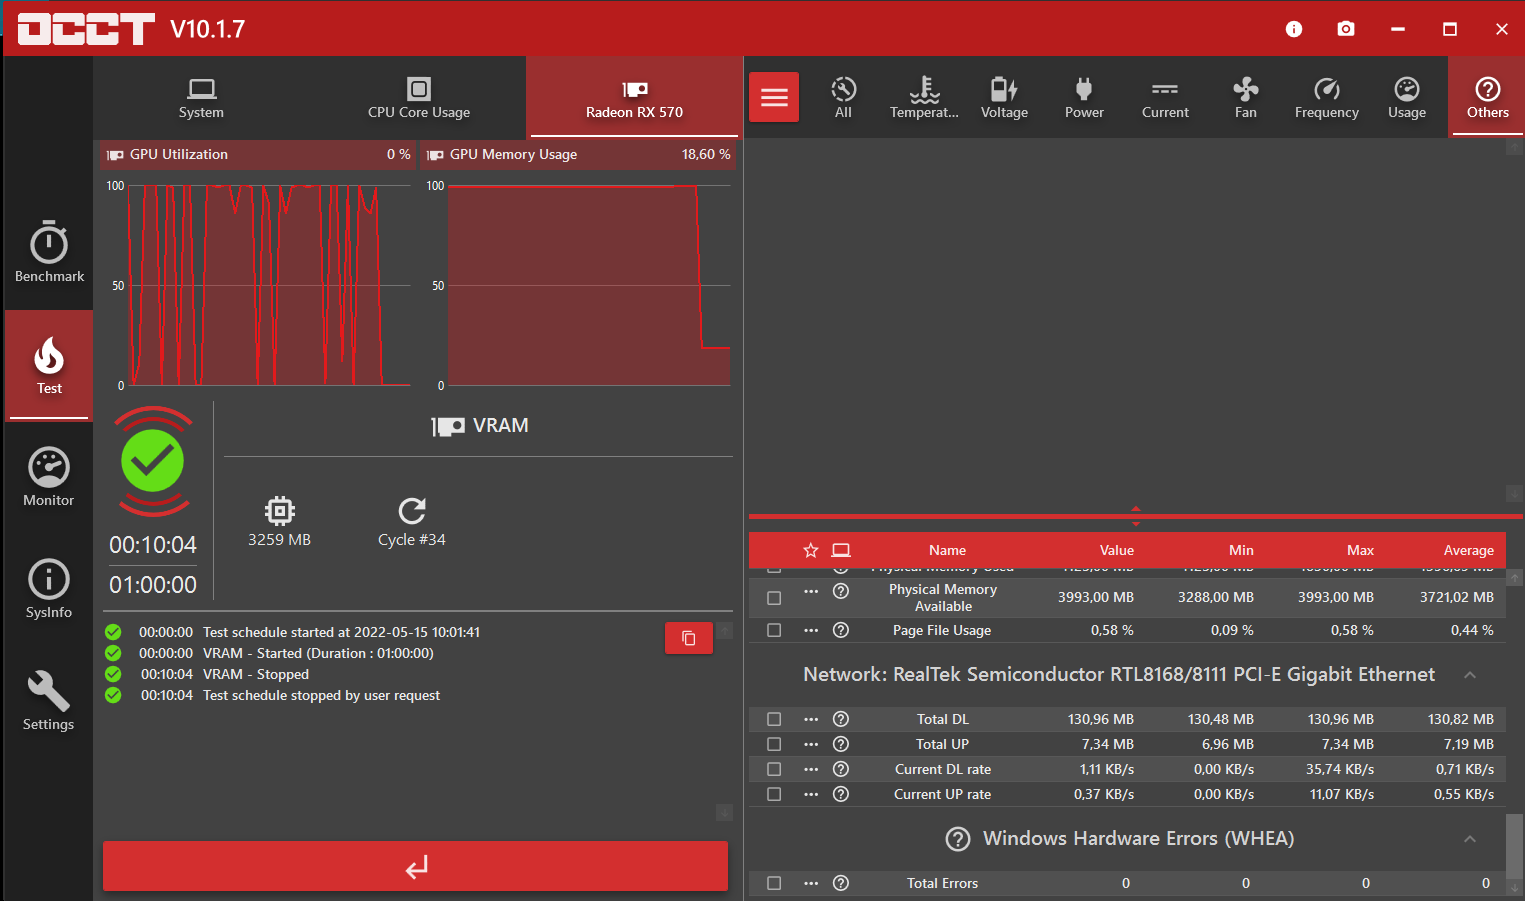Open the Benchmark section in sidebar
The width and height of the screenshot is (1525, 901).
coord(49,252)
